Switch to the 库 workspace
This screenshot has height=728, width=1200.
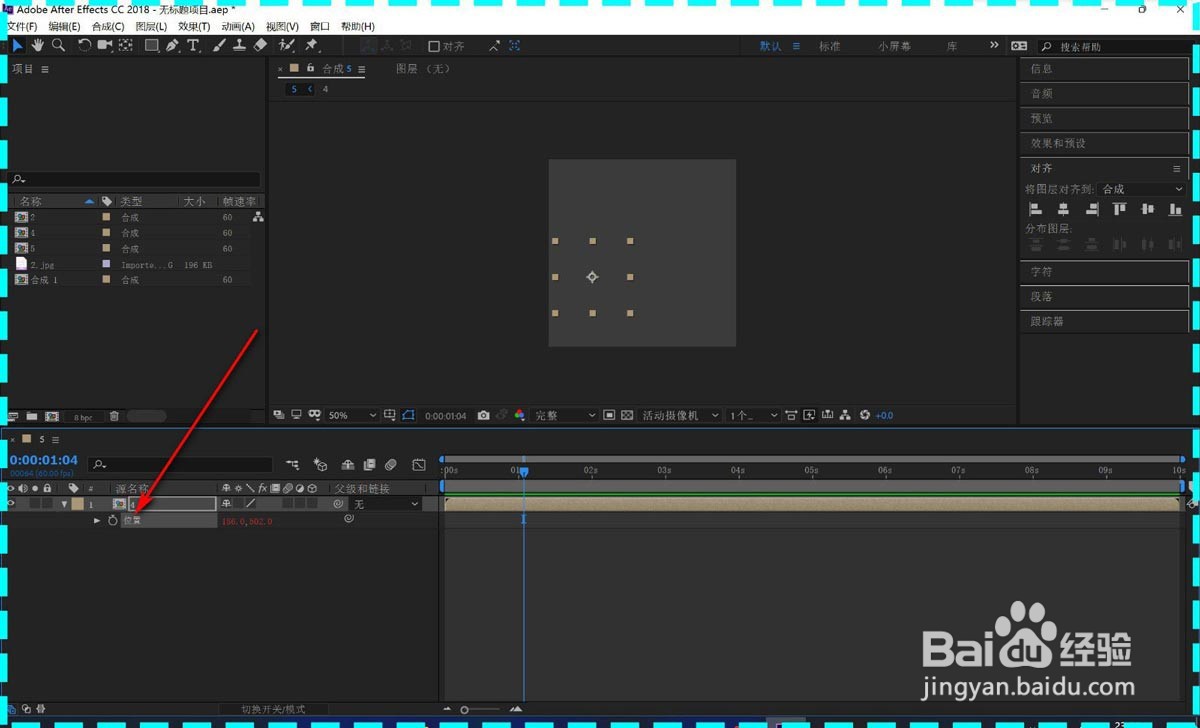[952, 46]
